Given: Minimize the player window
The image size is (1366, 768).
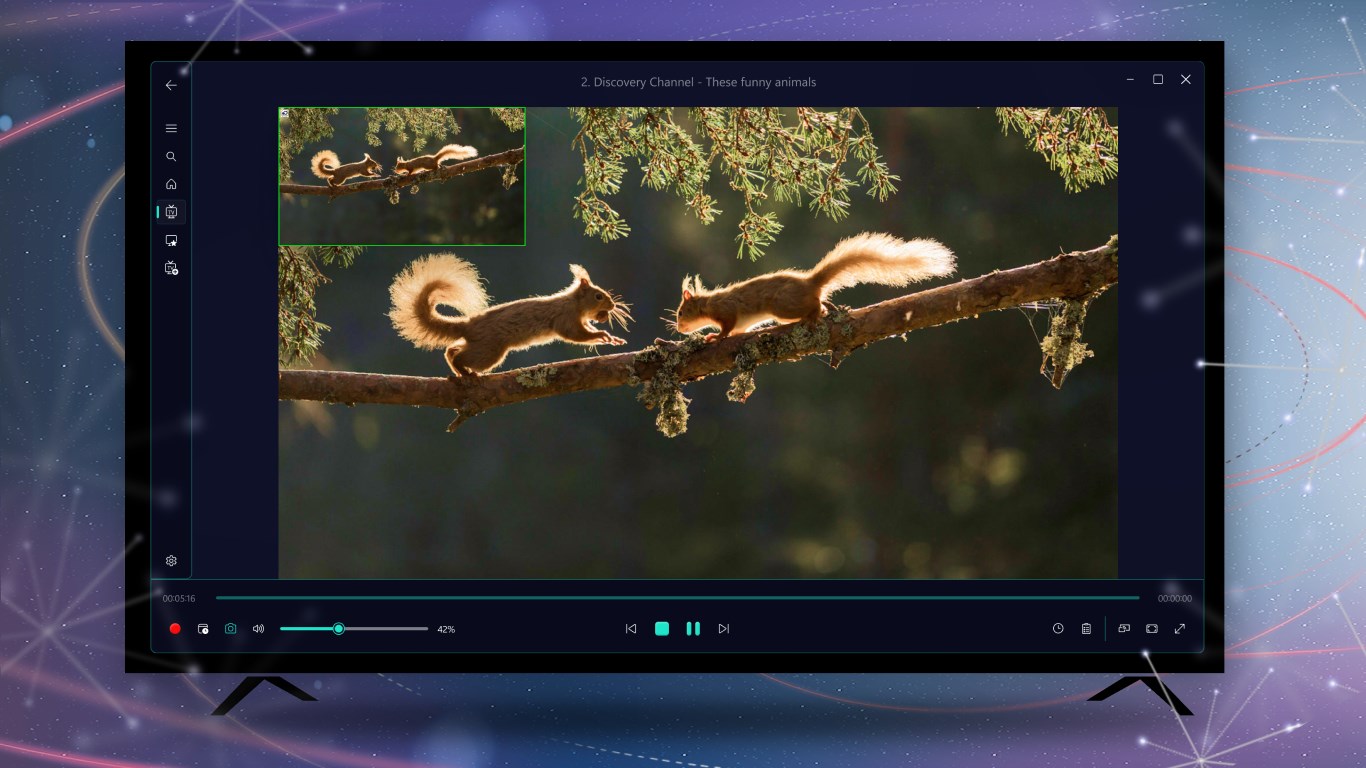Looking at the screenshot, I should 1130,79.
